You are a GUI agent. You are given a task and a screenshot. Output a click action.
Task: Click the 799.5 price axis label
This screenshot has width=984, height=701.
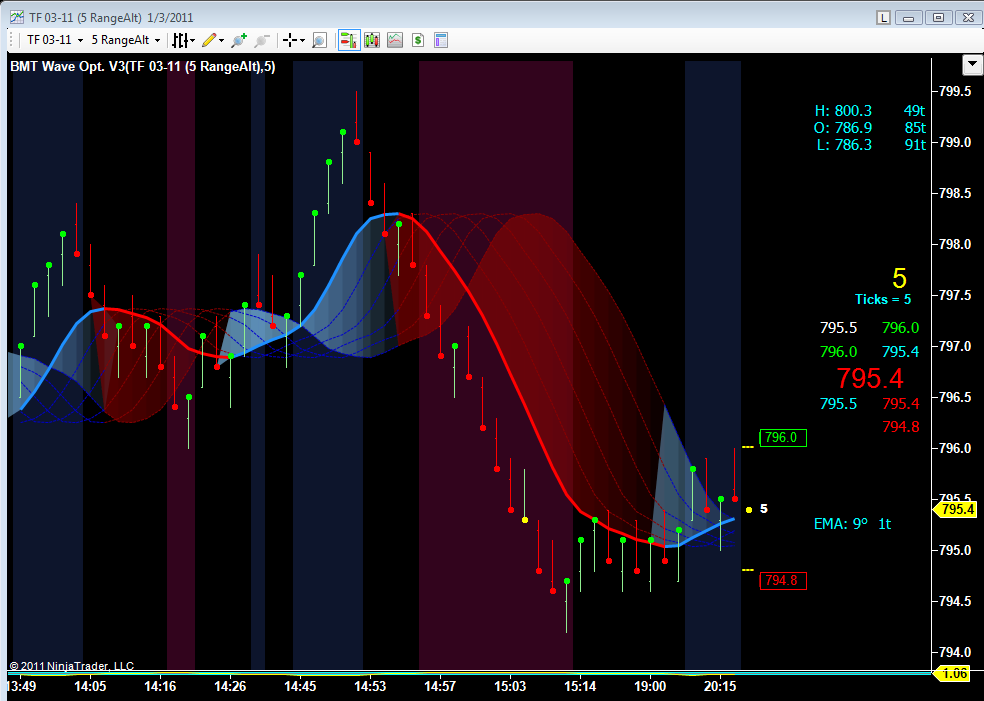point(955,91)
